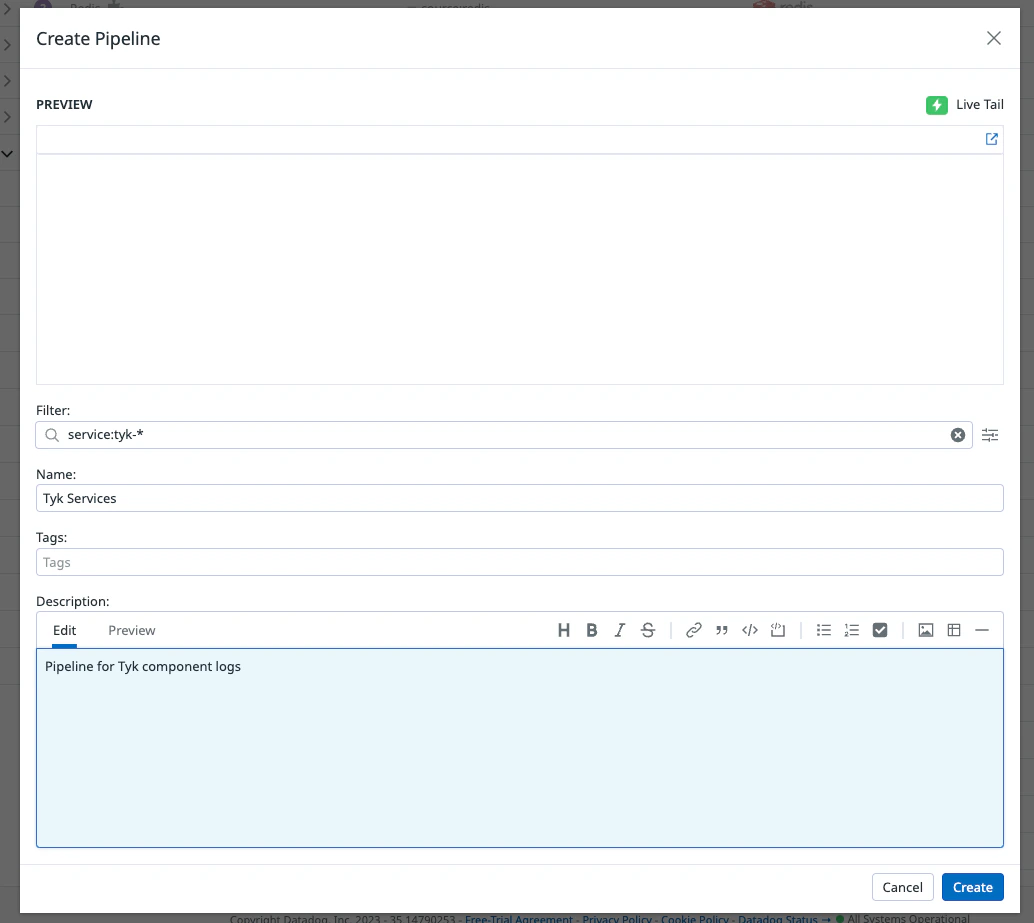Apply italic formatting to description text
The width and height of the screenshot is (1034, 923).
pos(619,630)
